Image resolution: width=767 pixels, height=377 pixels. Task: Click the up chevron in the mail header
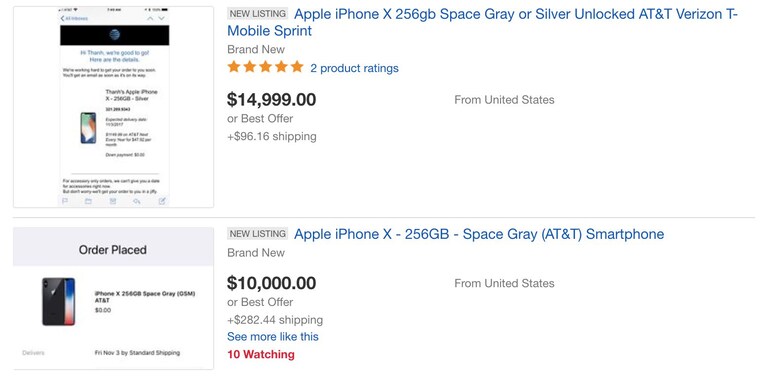click(150, 18)
